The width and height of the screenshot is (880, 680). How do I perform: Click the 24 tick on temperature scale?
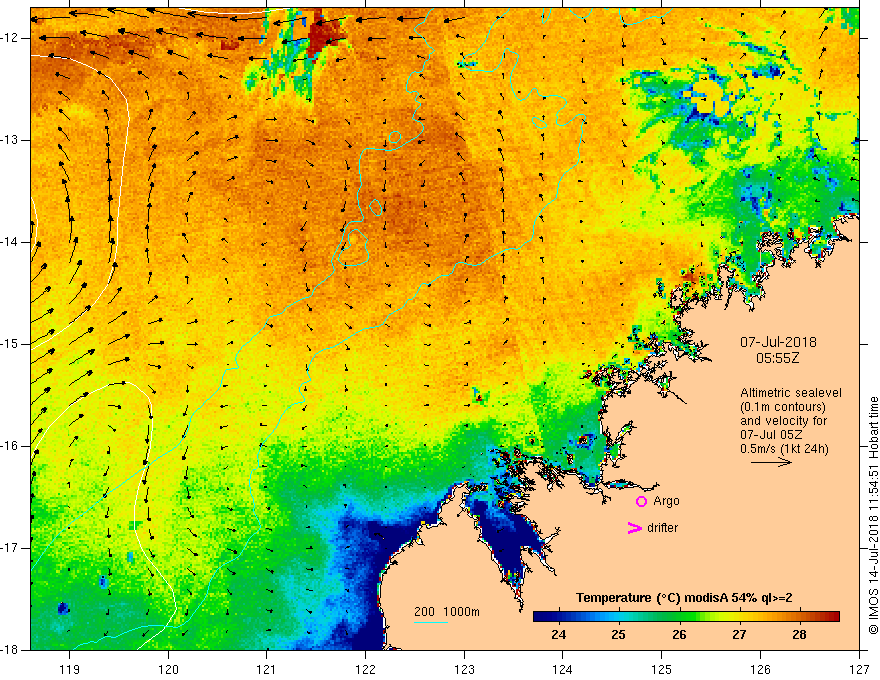click(558, 635)
